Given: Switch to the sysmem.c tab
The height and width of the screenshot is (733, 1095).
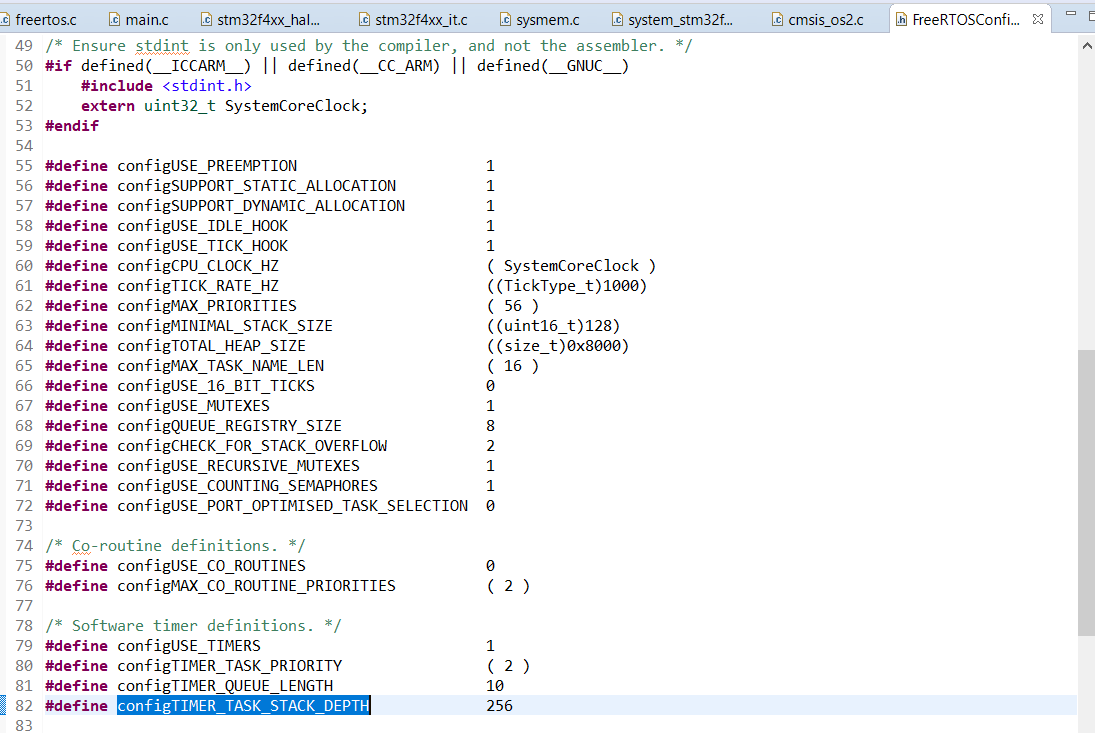Looking at the screenshot, I should pyautogui.click(x=539, y=20).
